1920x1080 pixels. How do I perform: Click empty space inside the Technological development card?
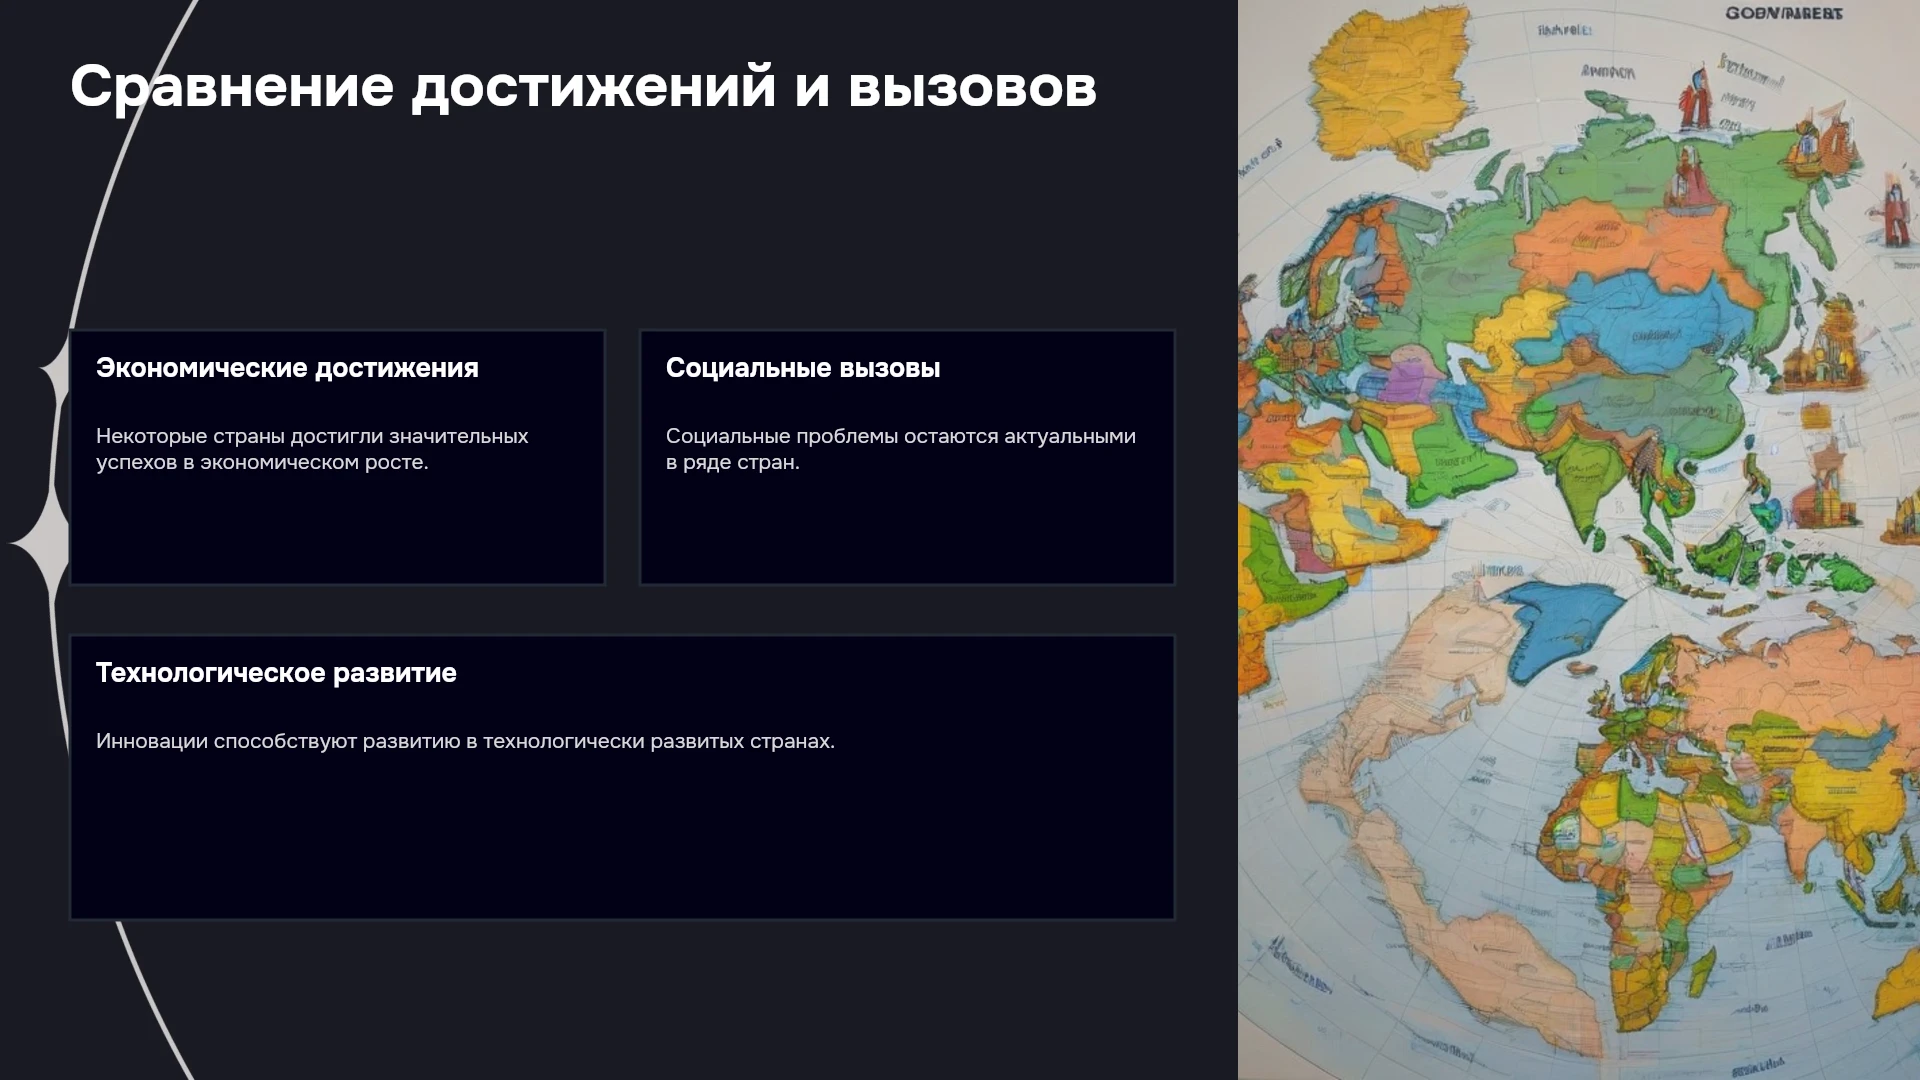click(620, 840)
